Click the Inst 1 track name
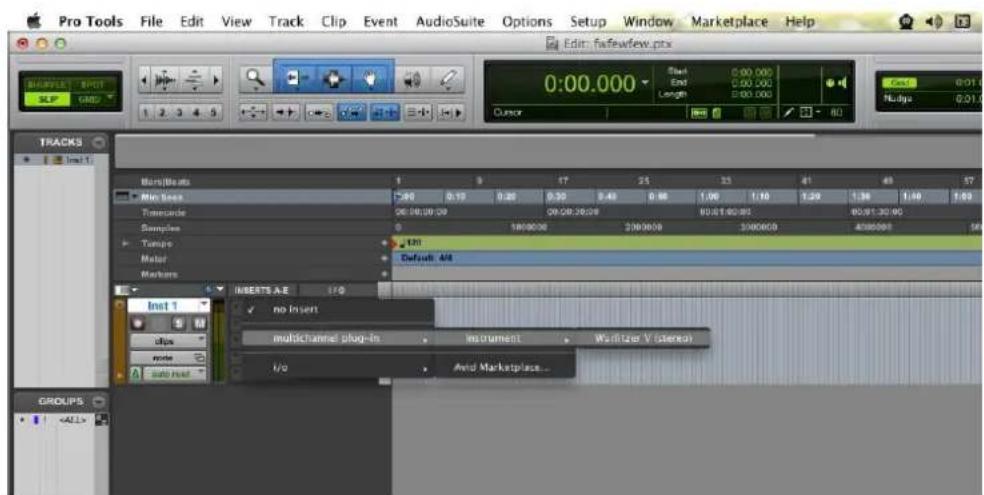The width and height of the screenshot is (984, 495). tap(163, 306)
